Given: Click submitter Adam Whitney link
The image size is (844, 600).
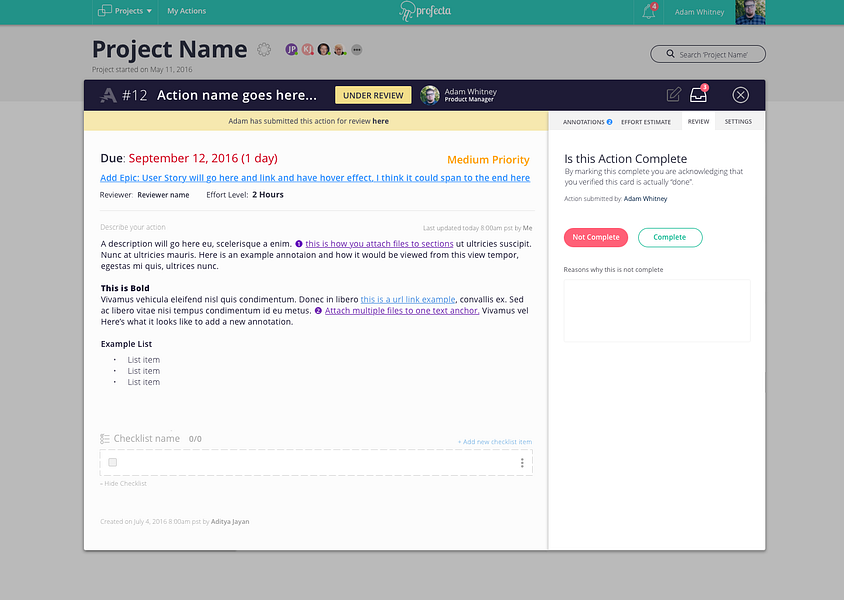Looking at the screenshot, I should point(645,199).
